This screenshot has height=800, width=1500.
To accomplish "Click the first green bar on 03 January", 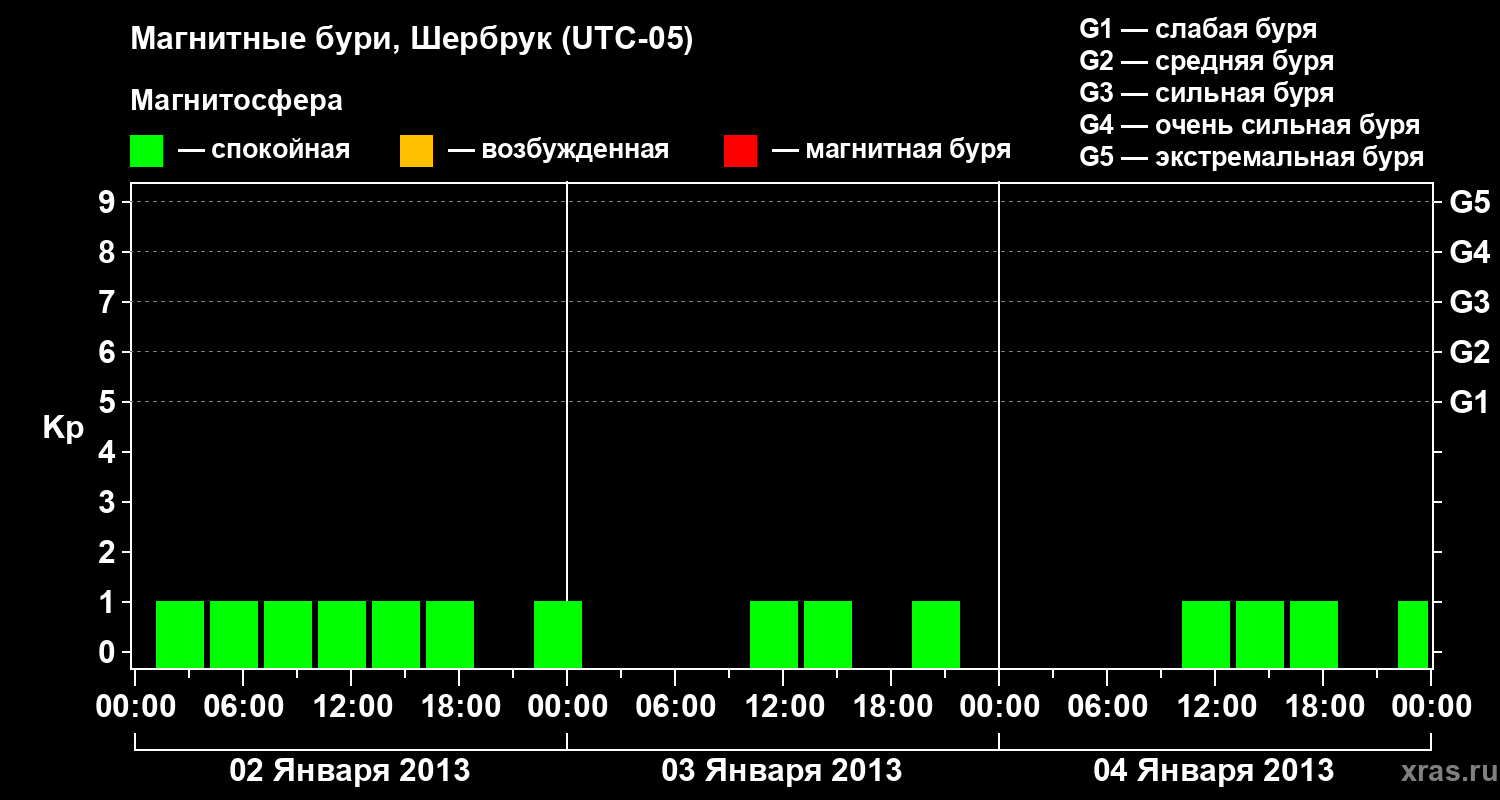I will point(774,634).
